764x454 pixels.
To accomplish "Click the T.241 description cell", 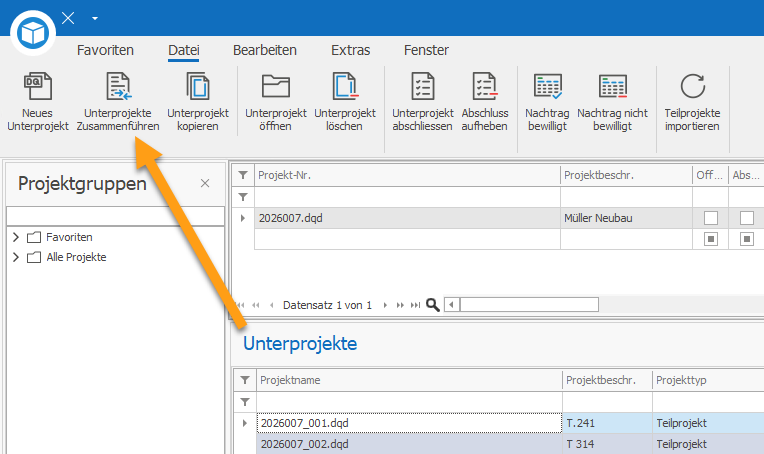I will coord(607,423).
